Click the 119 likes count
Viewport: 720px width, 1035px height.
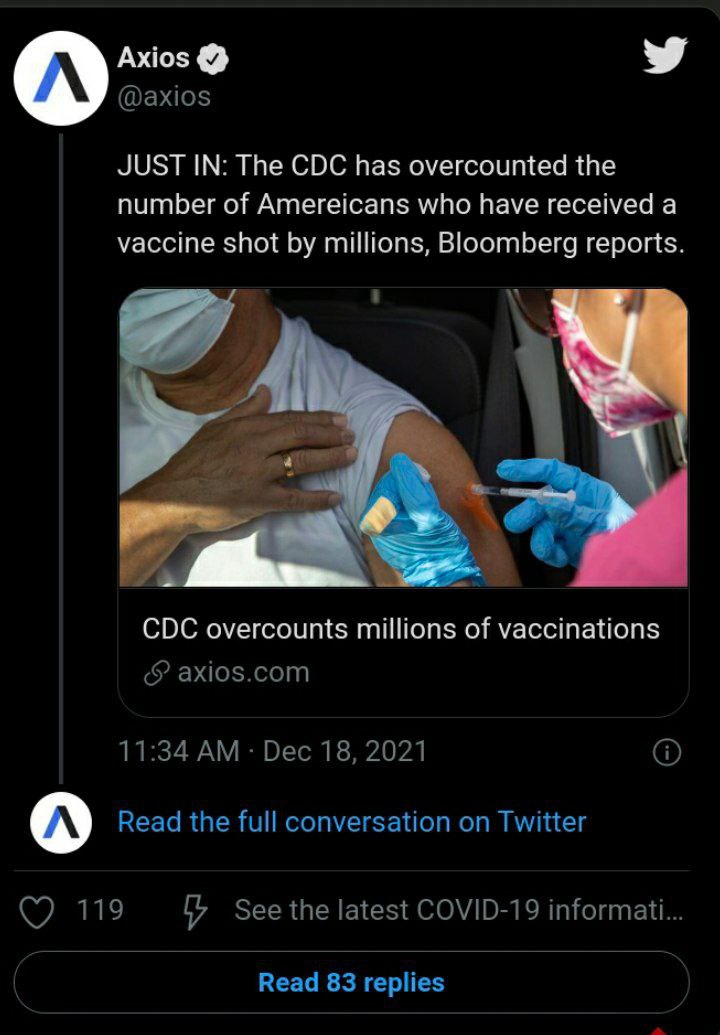point(100,911)
